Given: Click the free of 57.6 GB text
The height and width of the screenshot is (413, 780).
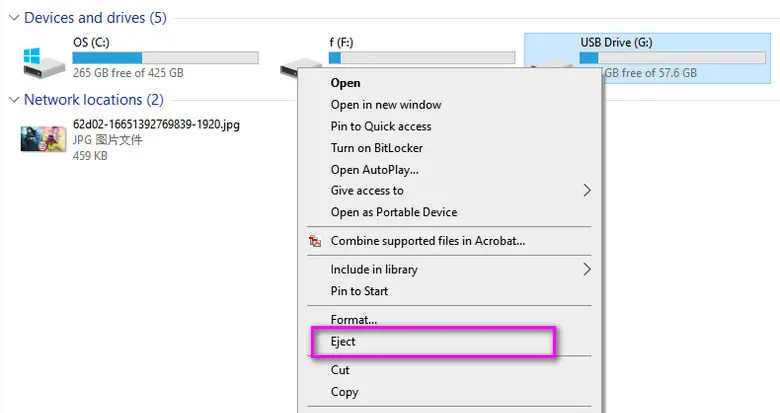Looking at the screenshot, I should tap(651, 73).
